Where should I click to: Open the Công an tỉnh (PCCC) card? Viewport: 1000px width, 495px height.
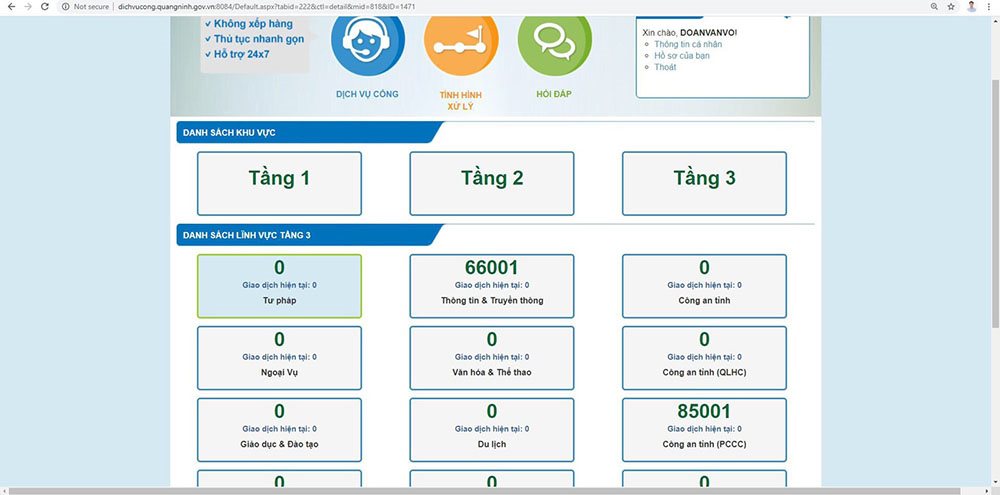704,430
